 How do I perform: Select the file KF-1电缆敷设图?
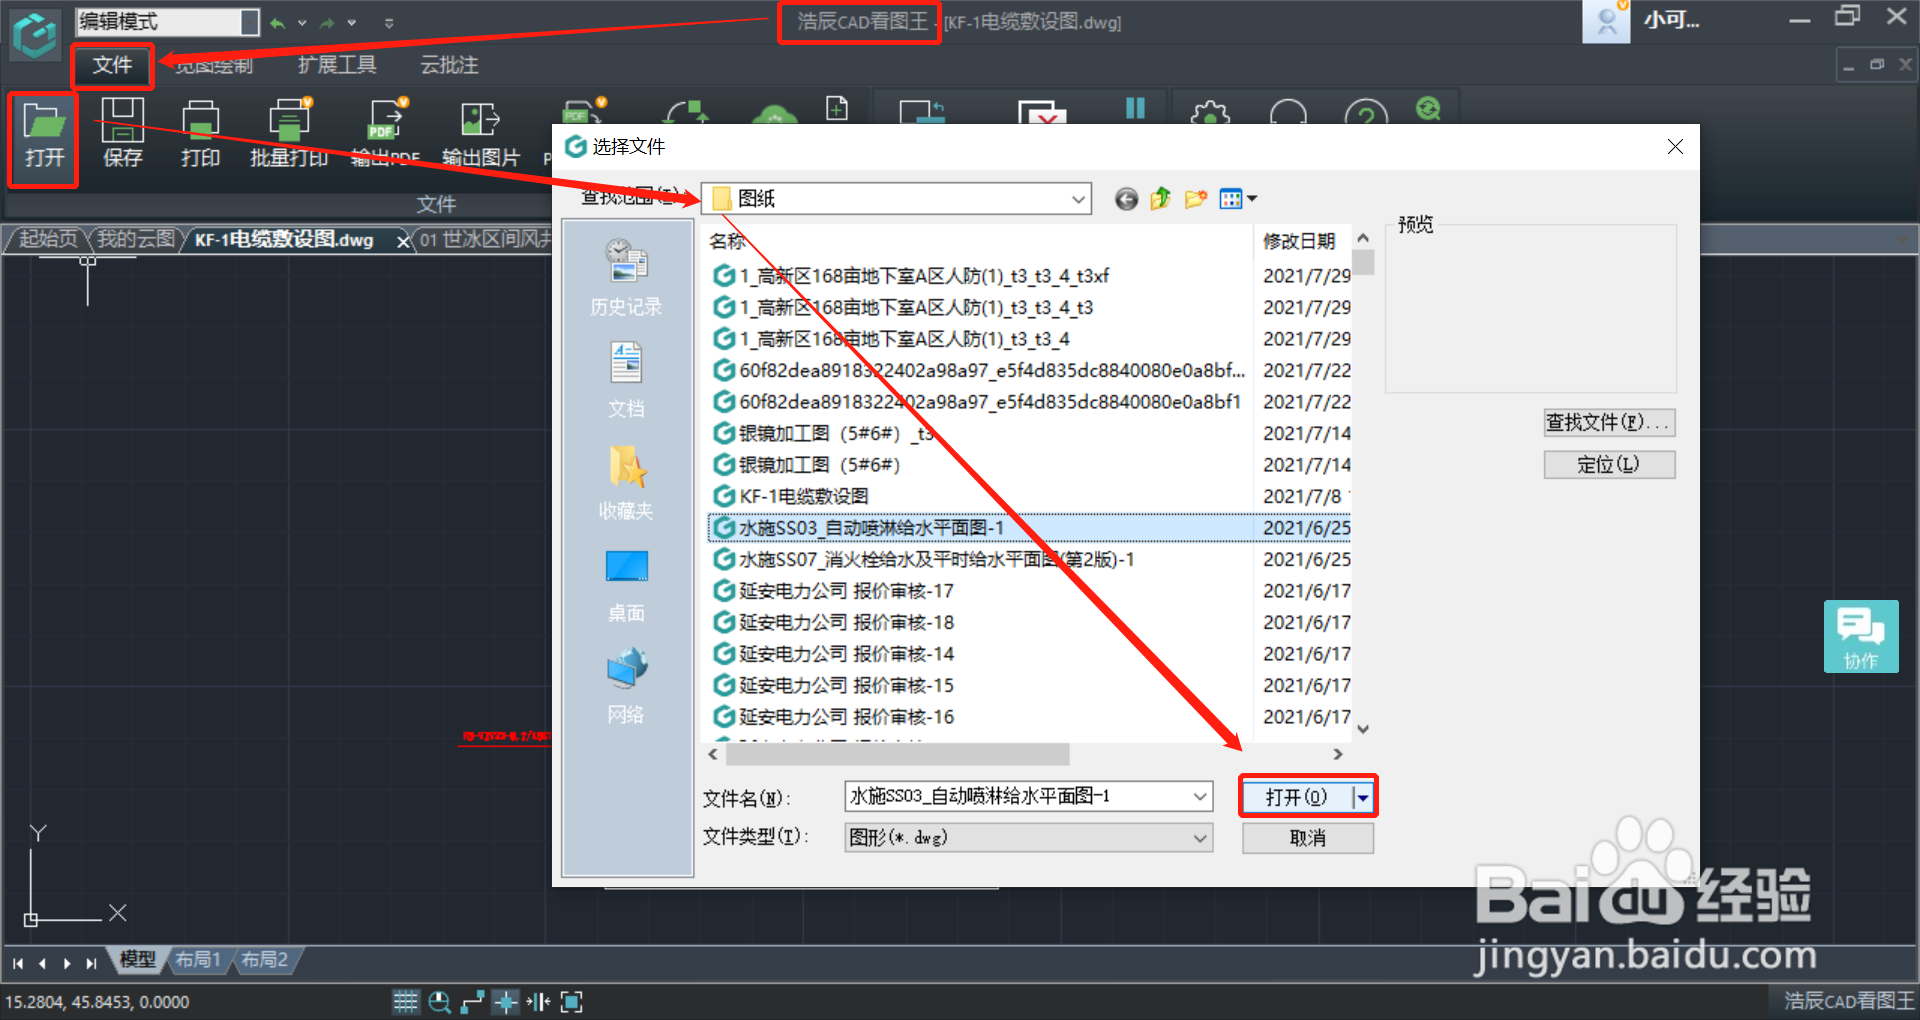point(804,496)
